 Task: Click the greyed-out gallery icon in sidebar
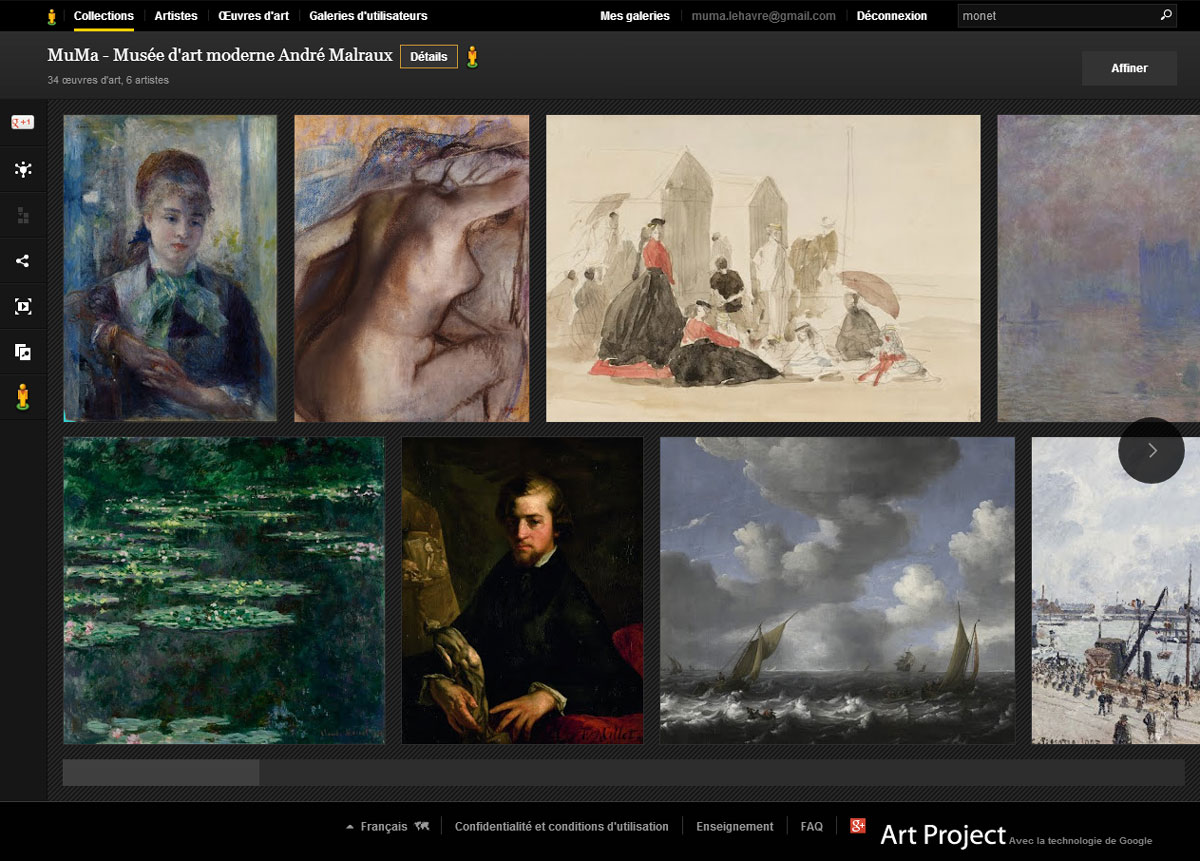click(22, 215)
